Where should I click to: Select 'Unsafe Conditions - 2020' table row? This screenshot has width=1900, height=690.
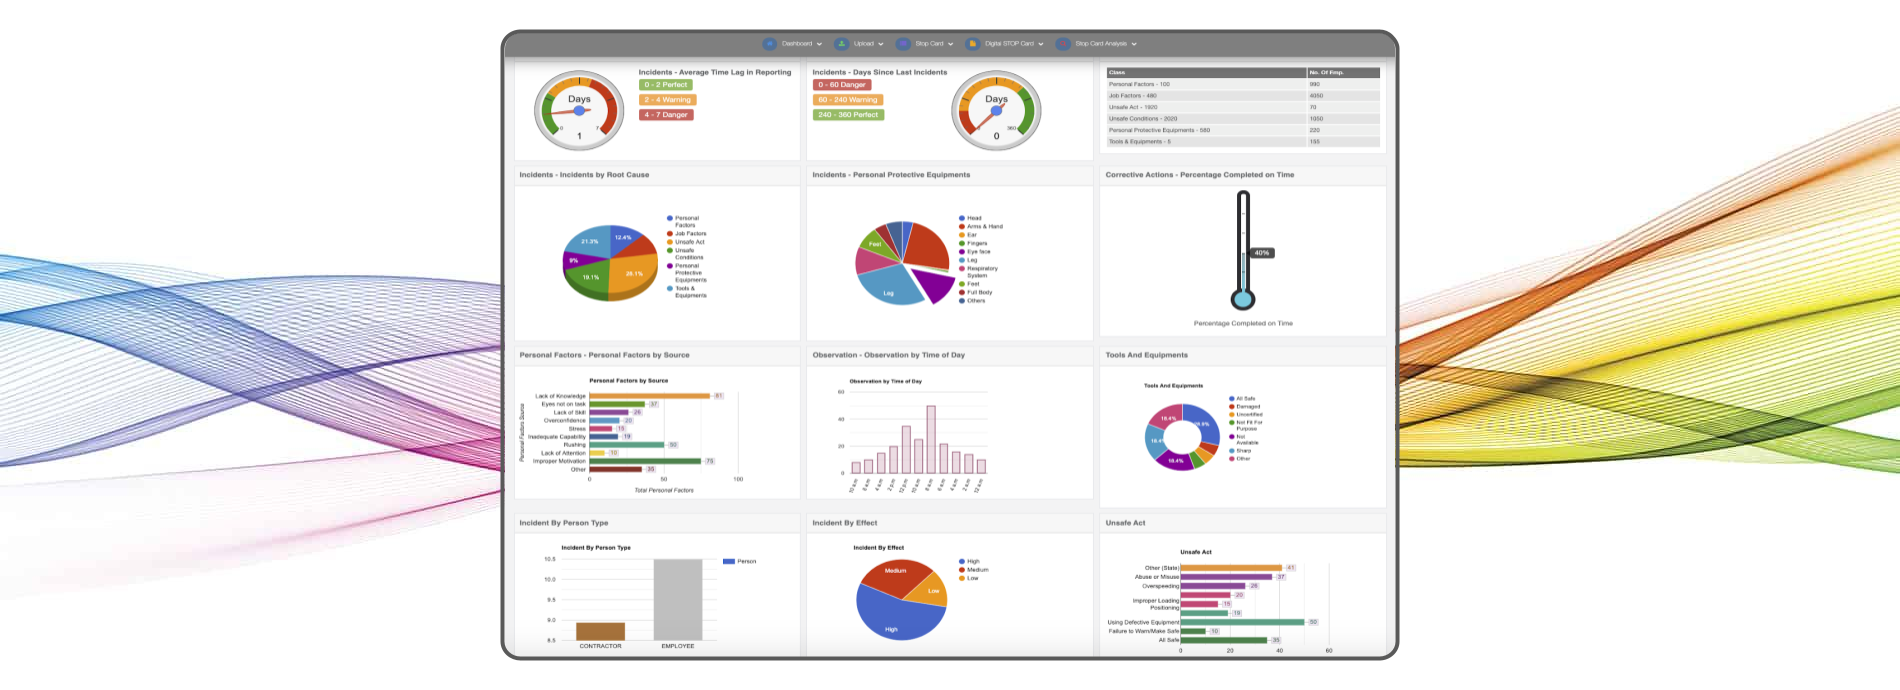click(x=1243, y=119)
